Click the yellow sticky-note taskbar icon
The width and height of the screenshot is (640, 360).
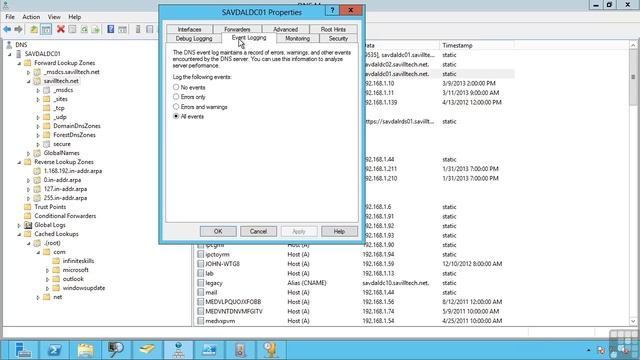[147, 350]
